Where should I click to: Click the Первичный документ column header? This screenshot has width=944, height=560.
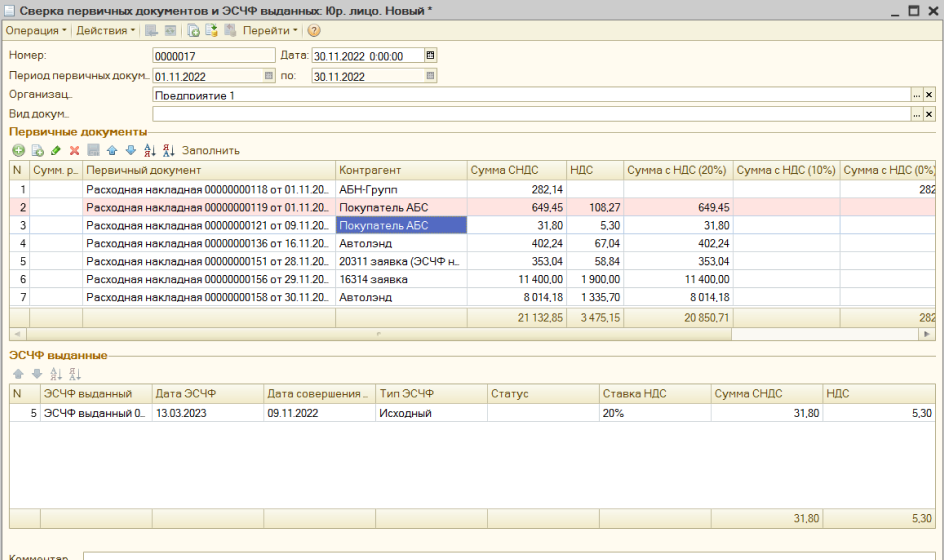[x=209, y=170]
